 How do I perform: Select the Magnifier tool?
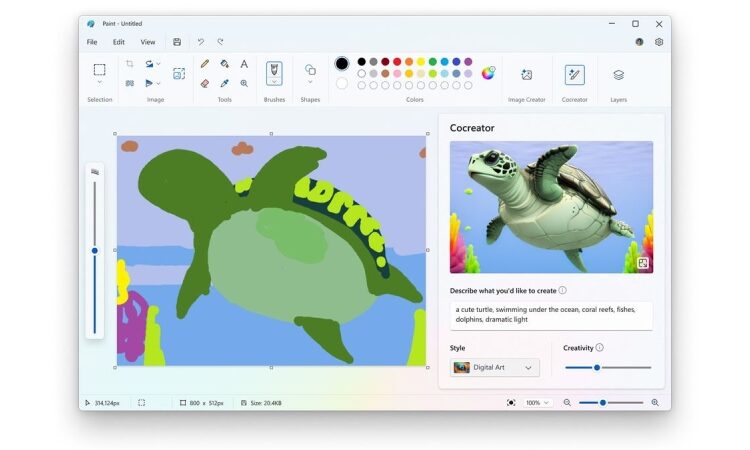244,83
